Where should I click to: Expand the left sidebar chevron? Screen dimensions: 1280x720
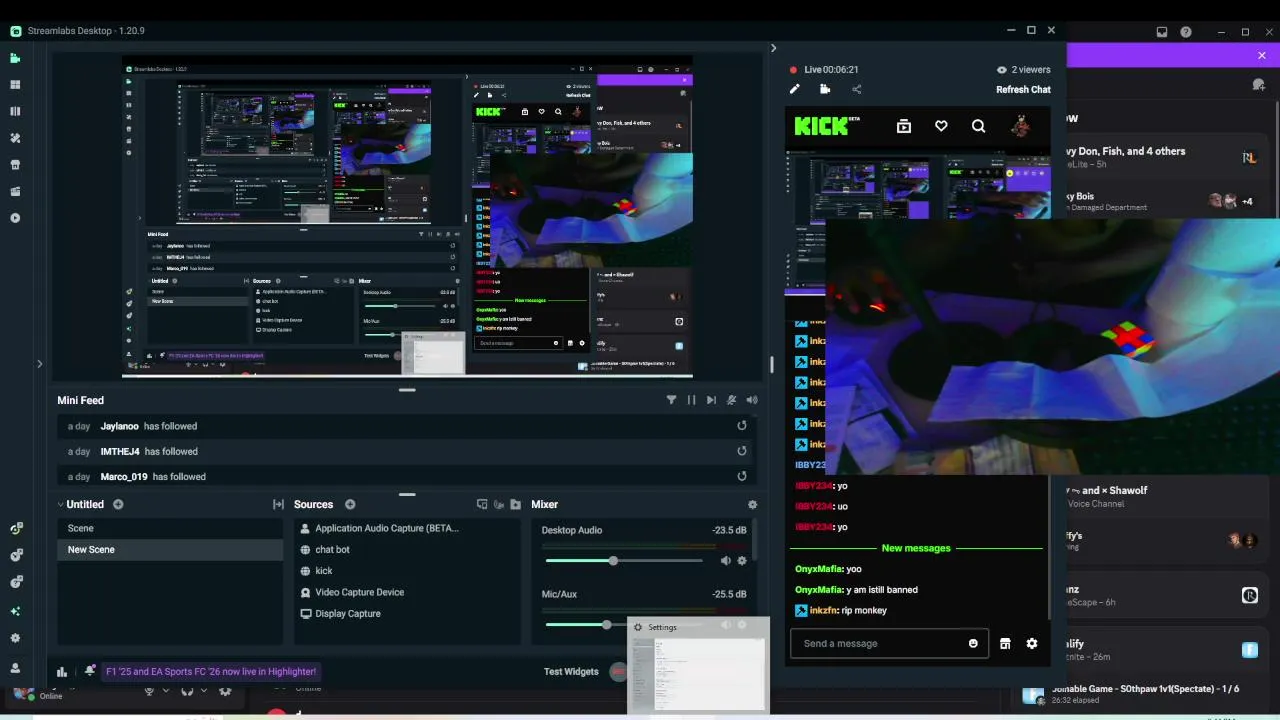point(39,364)
